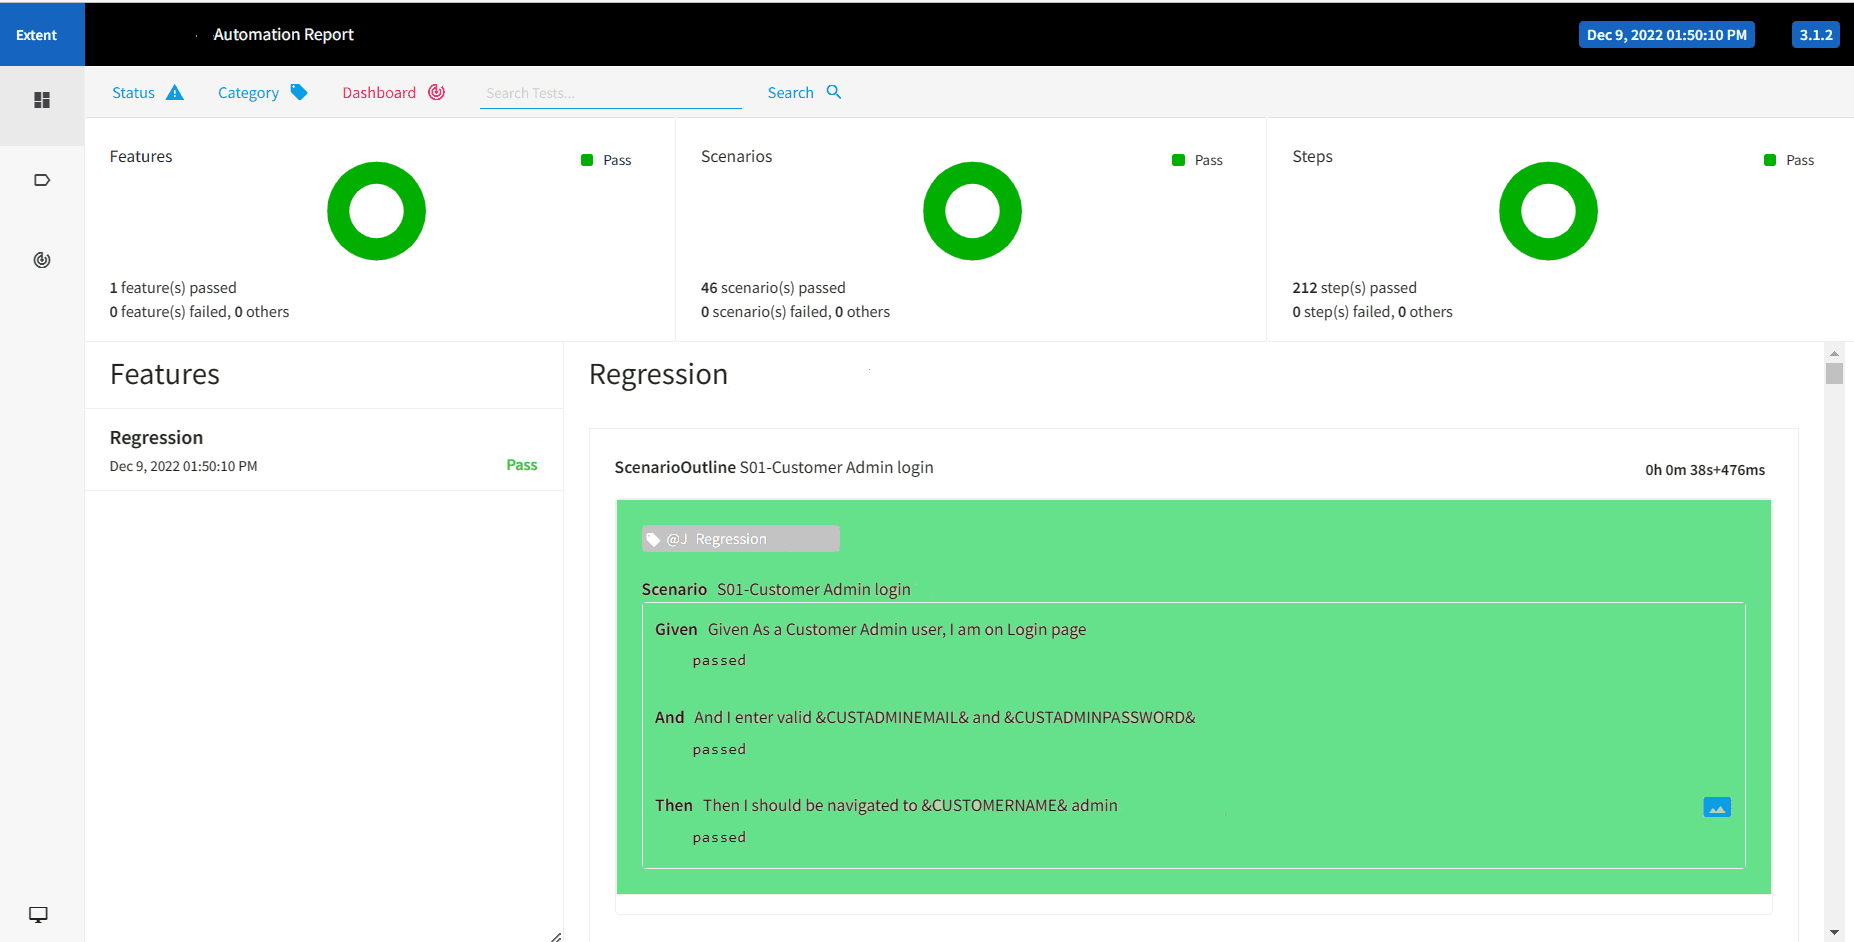Toggle Pass legend in Steps chart
Screen dimensions: 1854x942
point(1789,160)
